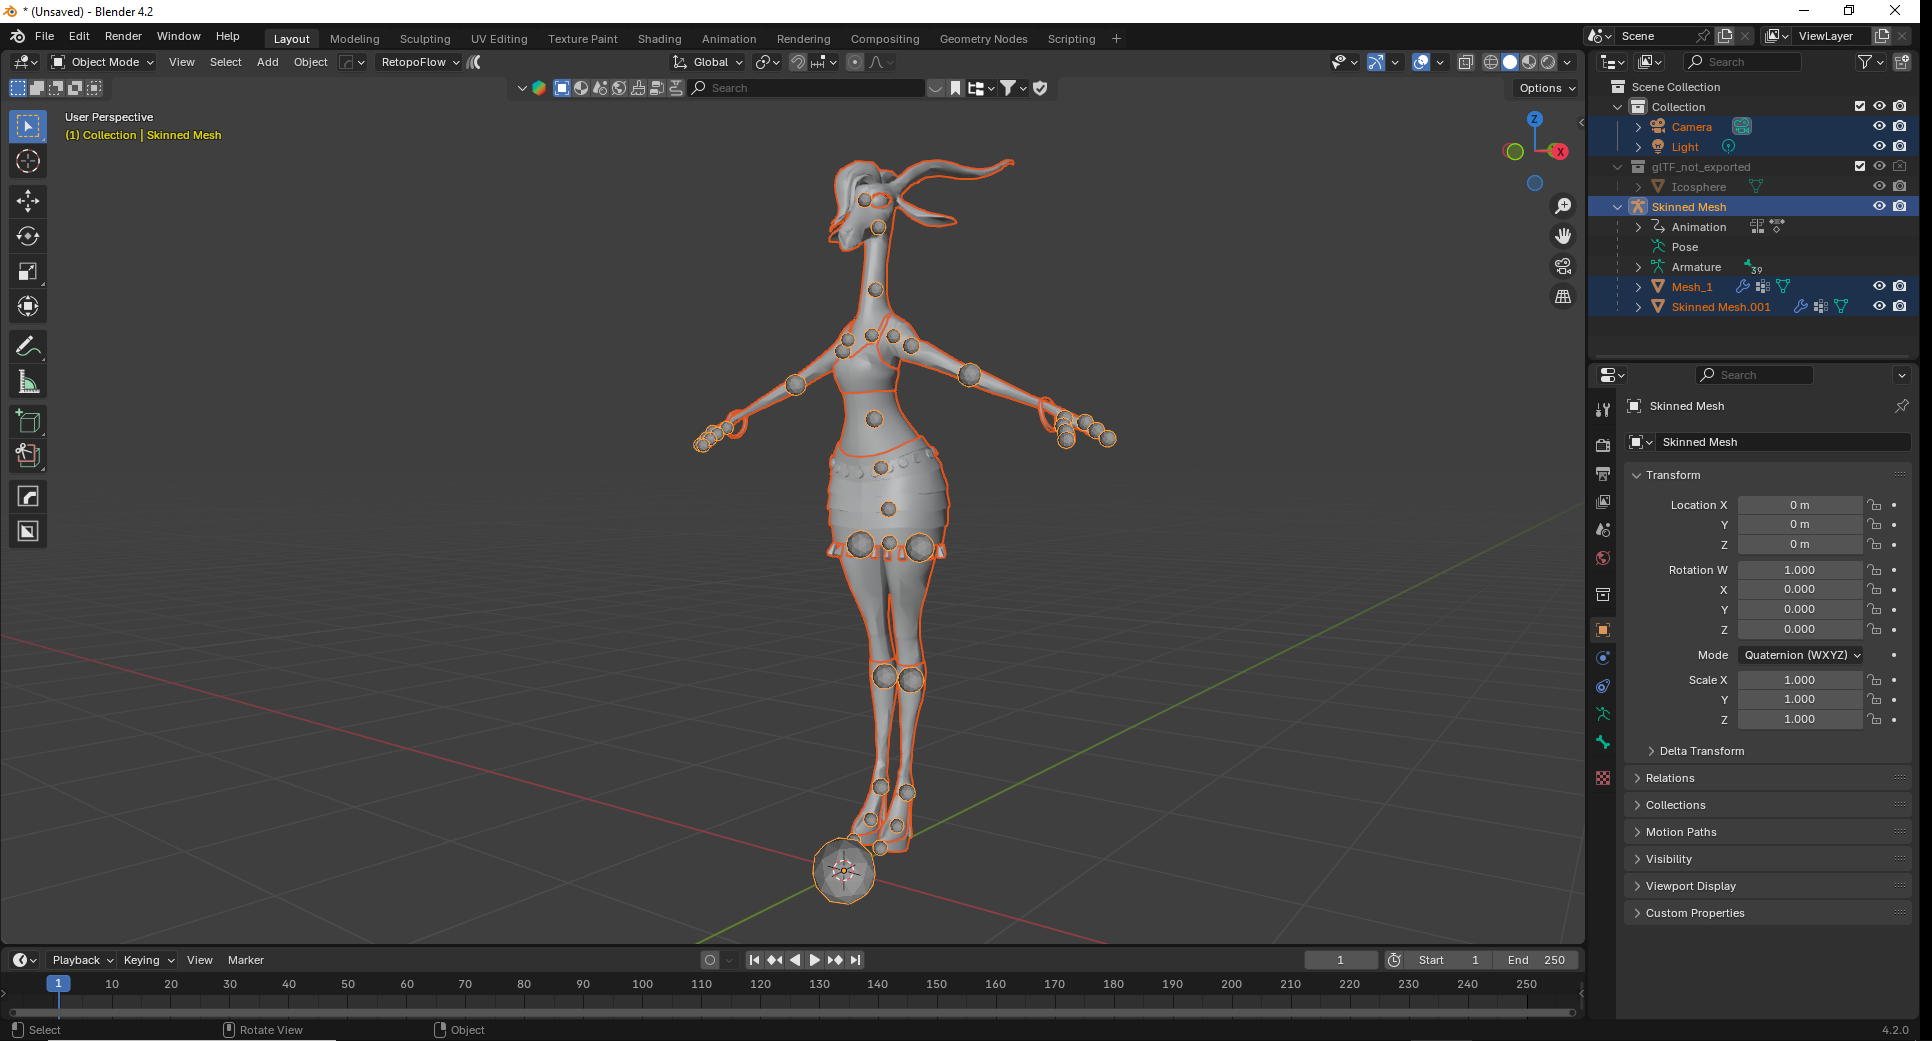
Task: Activate the Rotate tool
Action: click(x=28, y=236)
